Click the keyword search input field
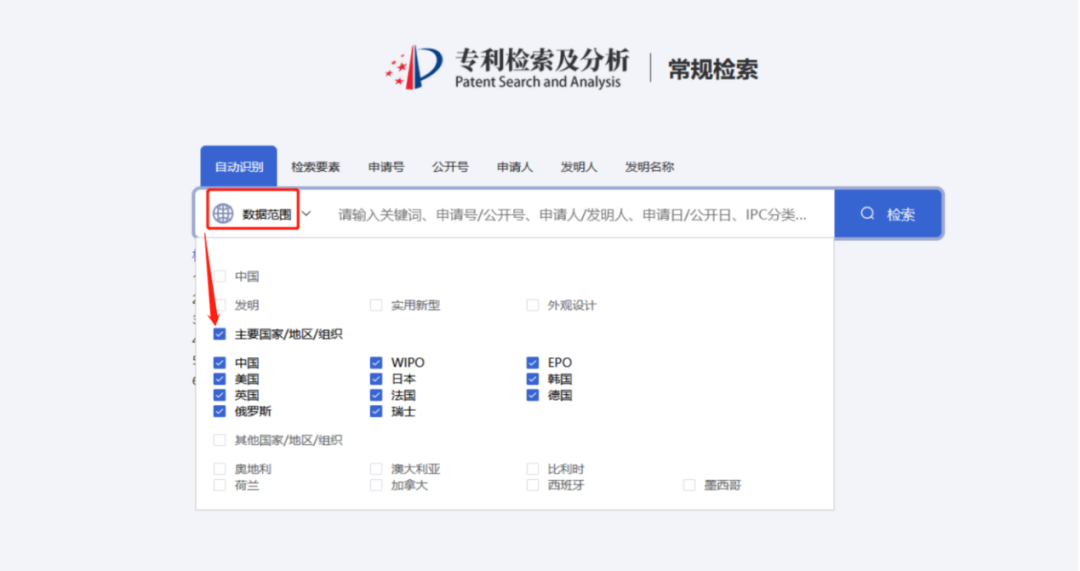This screenshot has height=571, width=1080. (572, 214)
